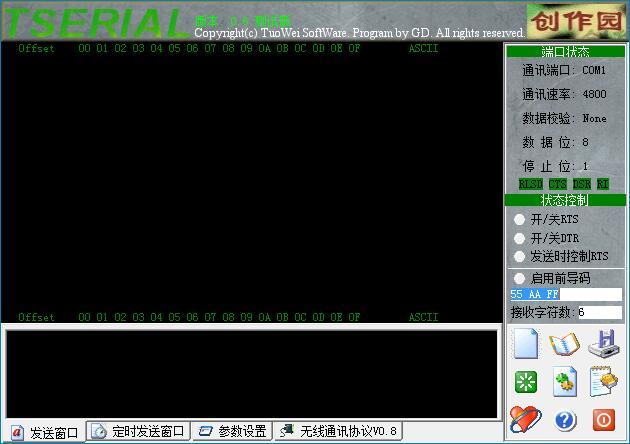Click the RI status indicator
This screenshot has height=444, width=630.
pyautogui.click(x=603, y=184)
